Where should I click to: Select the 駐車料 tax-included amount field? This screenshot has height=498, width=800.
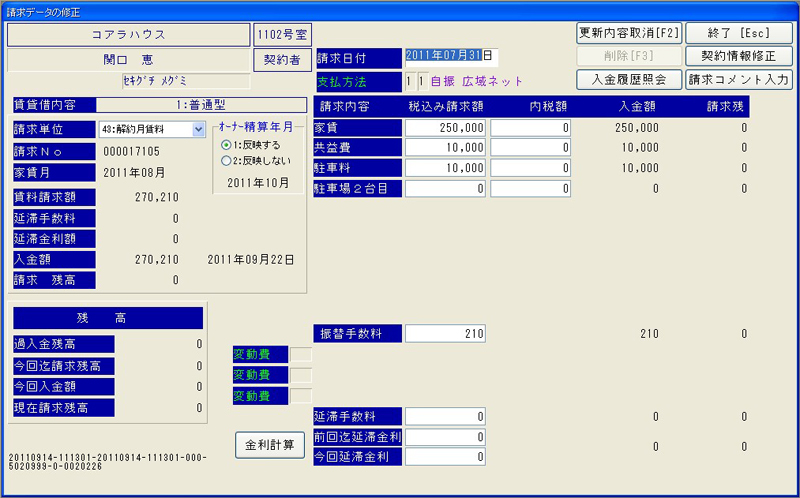[446, 168]
